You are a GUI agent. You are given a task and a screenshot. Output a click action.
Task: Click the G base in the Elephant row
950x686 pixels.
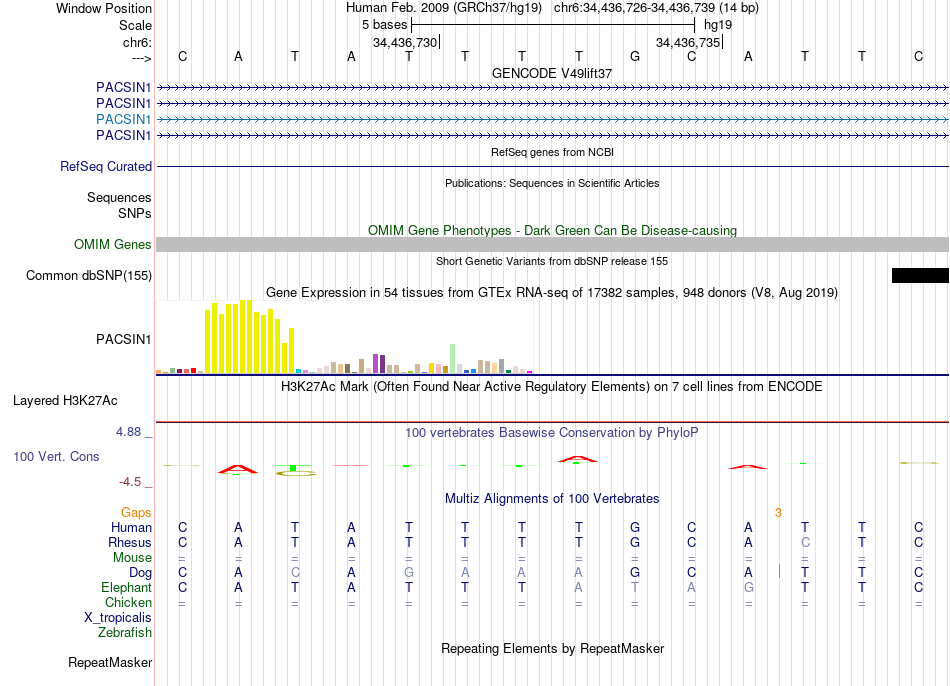click(x=749, y=587)
